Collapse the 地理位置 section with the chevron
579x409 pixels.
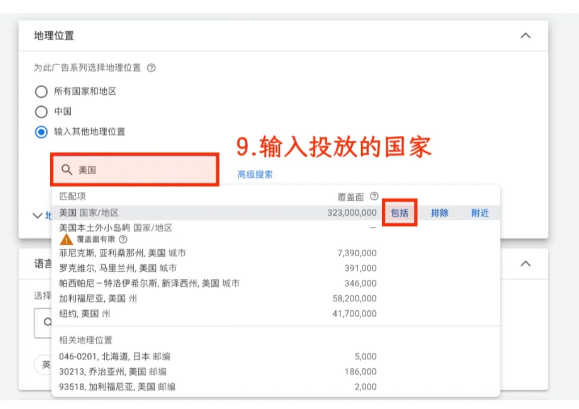(x=525, y=36)
